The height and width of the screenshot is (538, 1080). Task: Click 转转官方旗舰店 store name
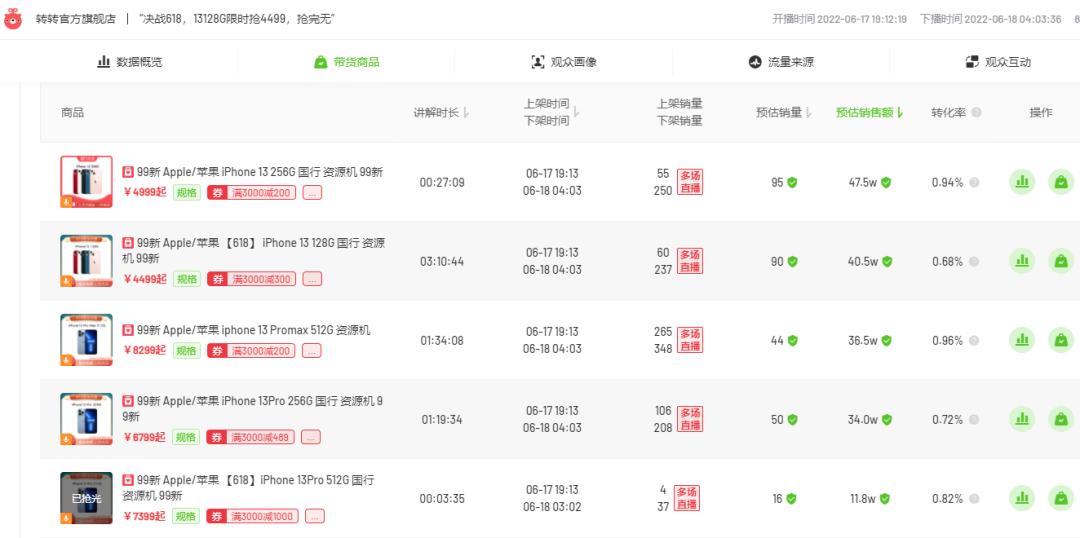pyautogui.click(x=76, y=19)
